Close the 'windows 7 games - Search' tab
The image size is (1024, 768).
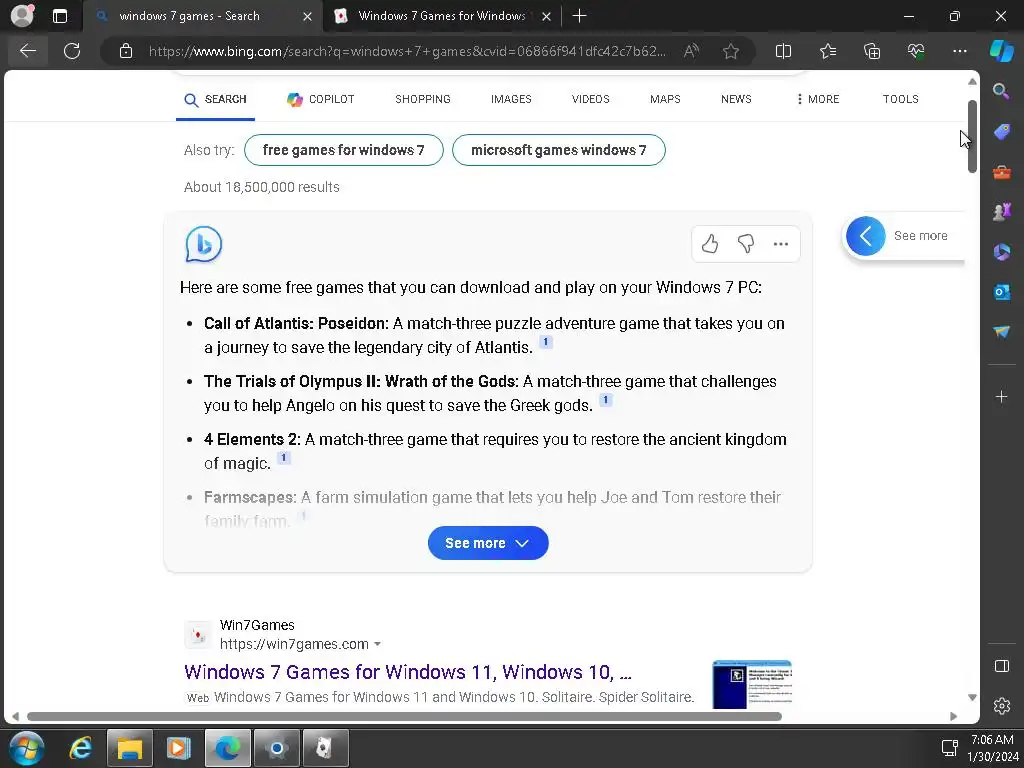[x=307, y=16]
